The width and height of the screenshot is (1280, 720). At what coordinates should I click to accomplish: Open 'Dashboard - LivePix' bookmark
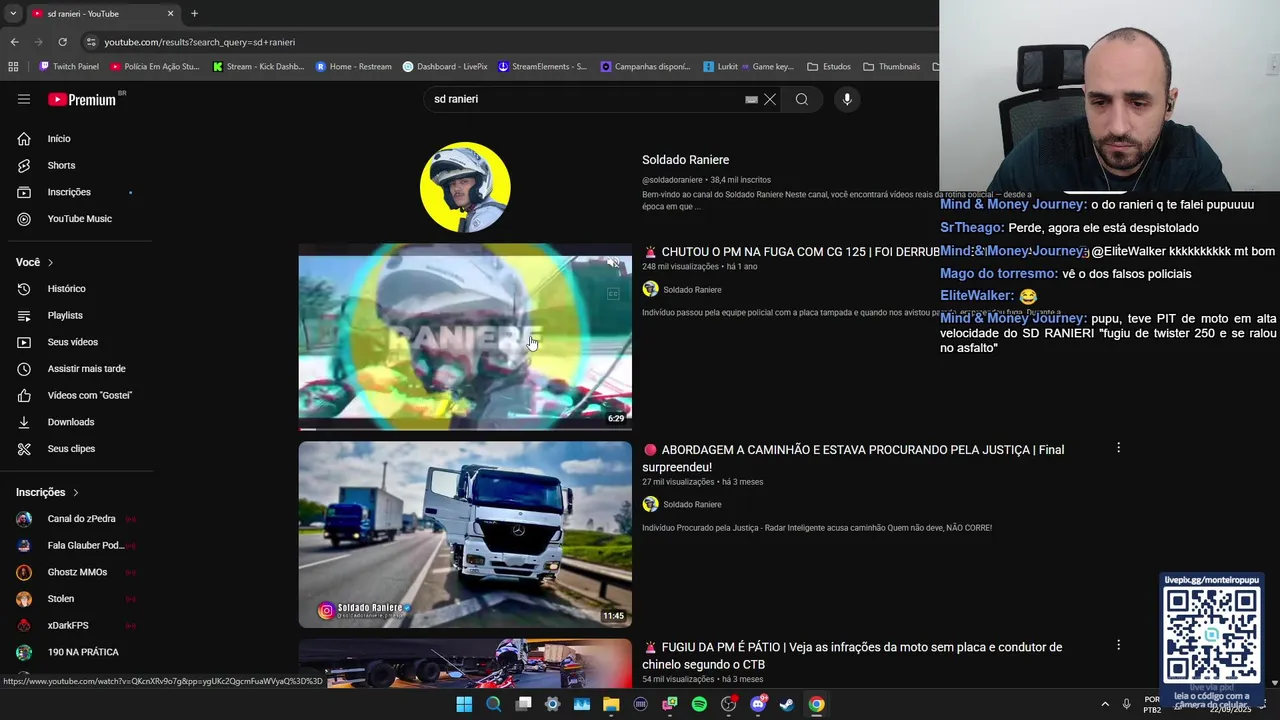(x=445, y=67)
